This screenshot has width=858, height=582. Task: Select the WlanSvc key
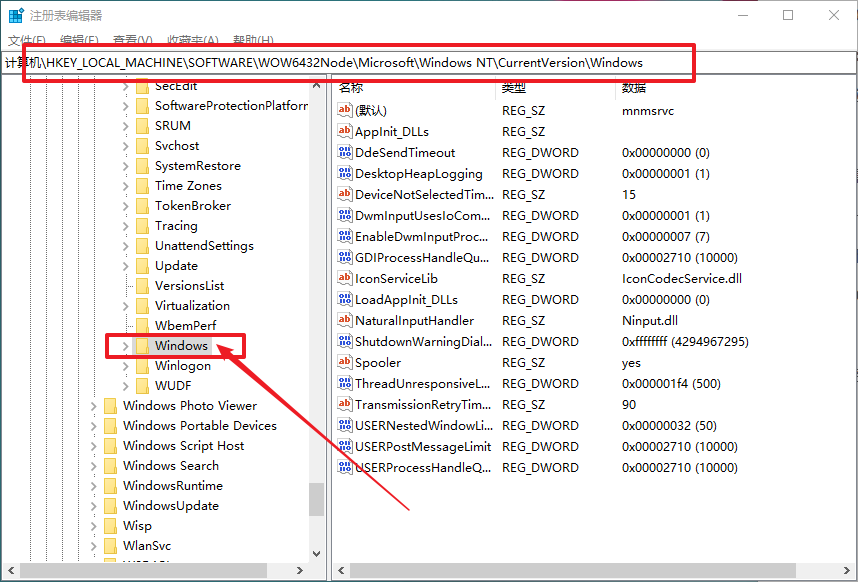point(147,546)
